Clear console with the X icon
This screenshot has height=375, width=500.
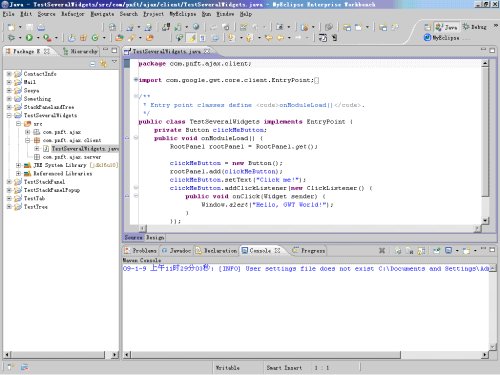pos(382,250)
